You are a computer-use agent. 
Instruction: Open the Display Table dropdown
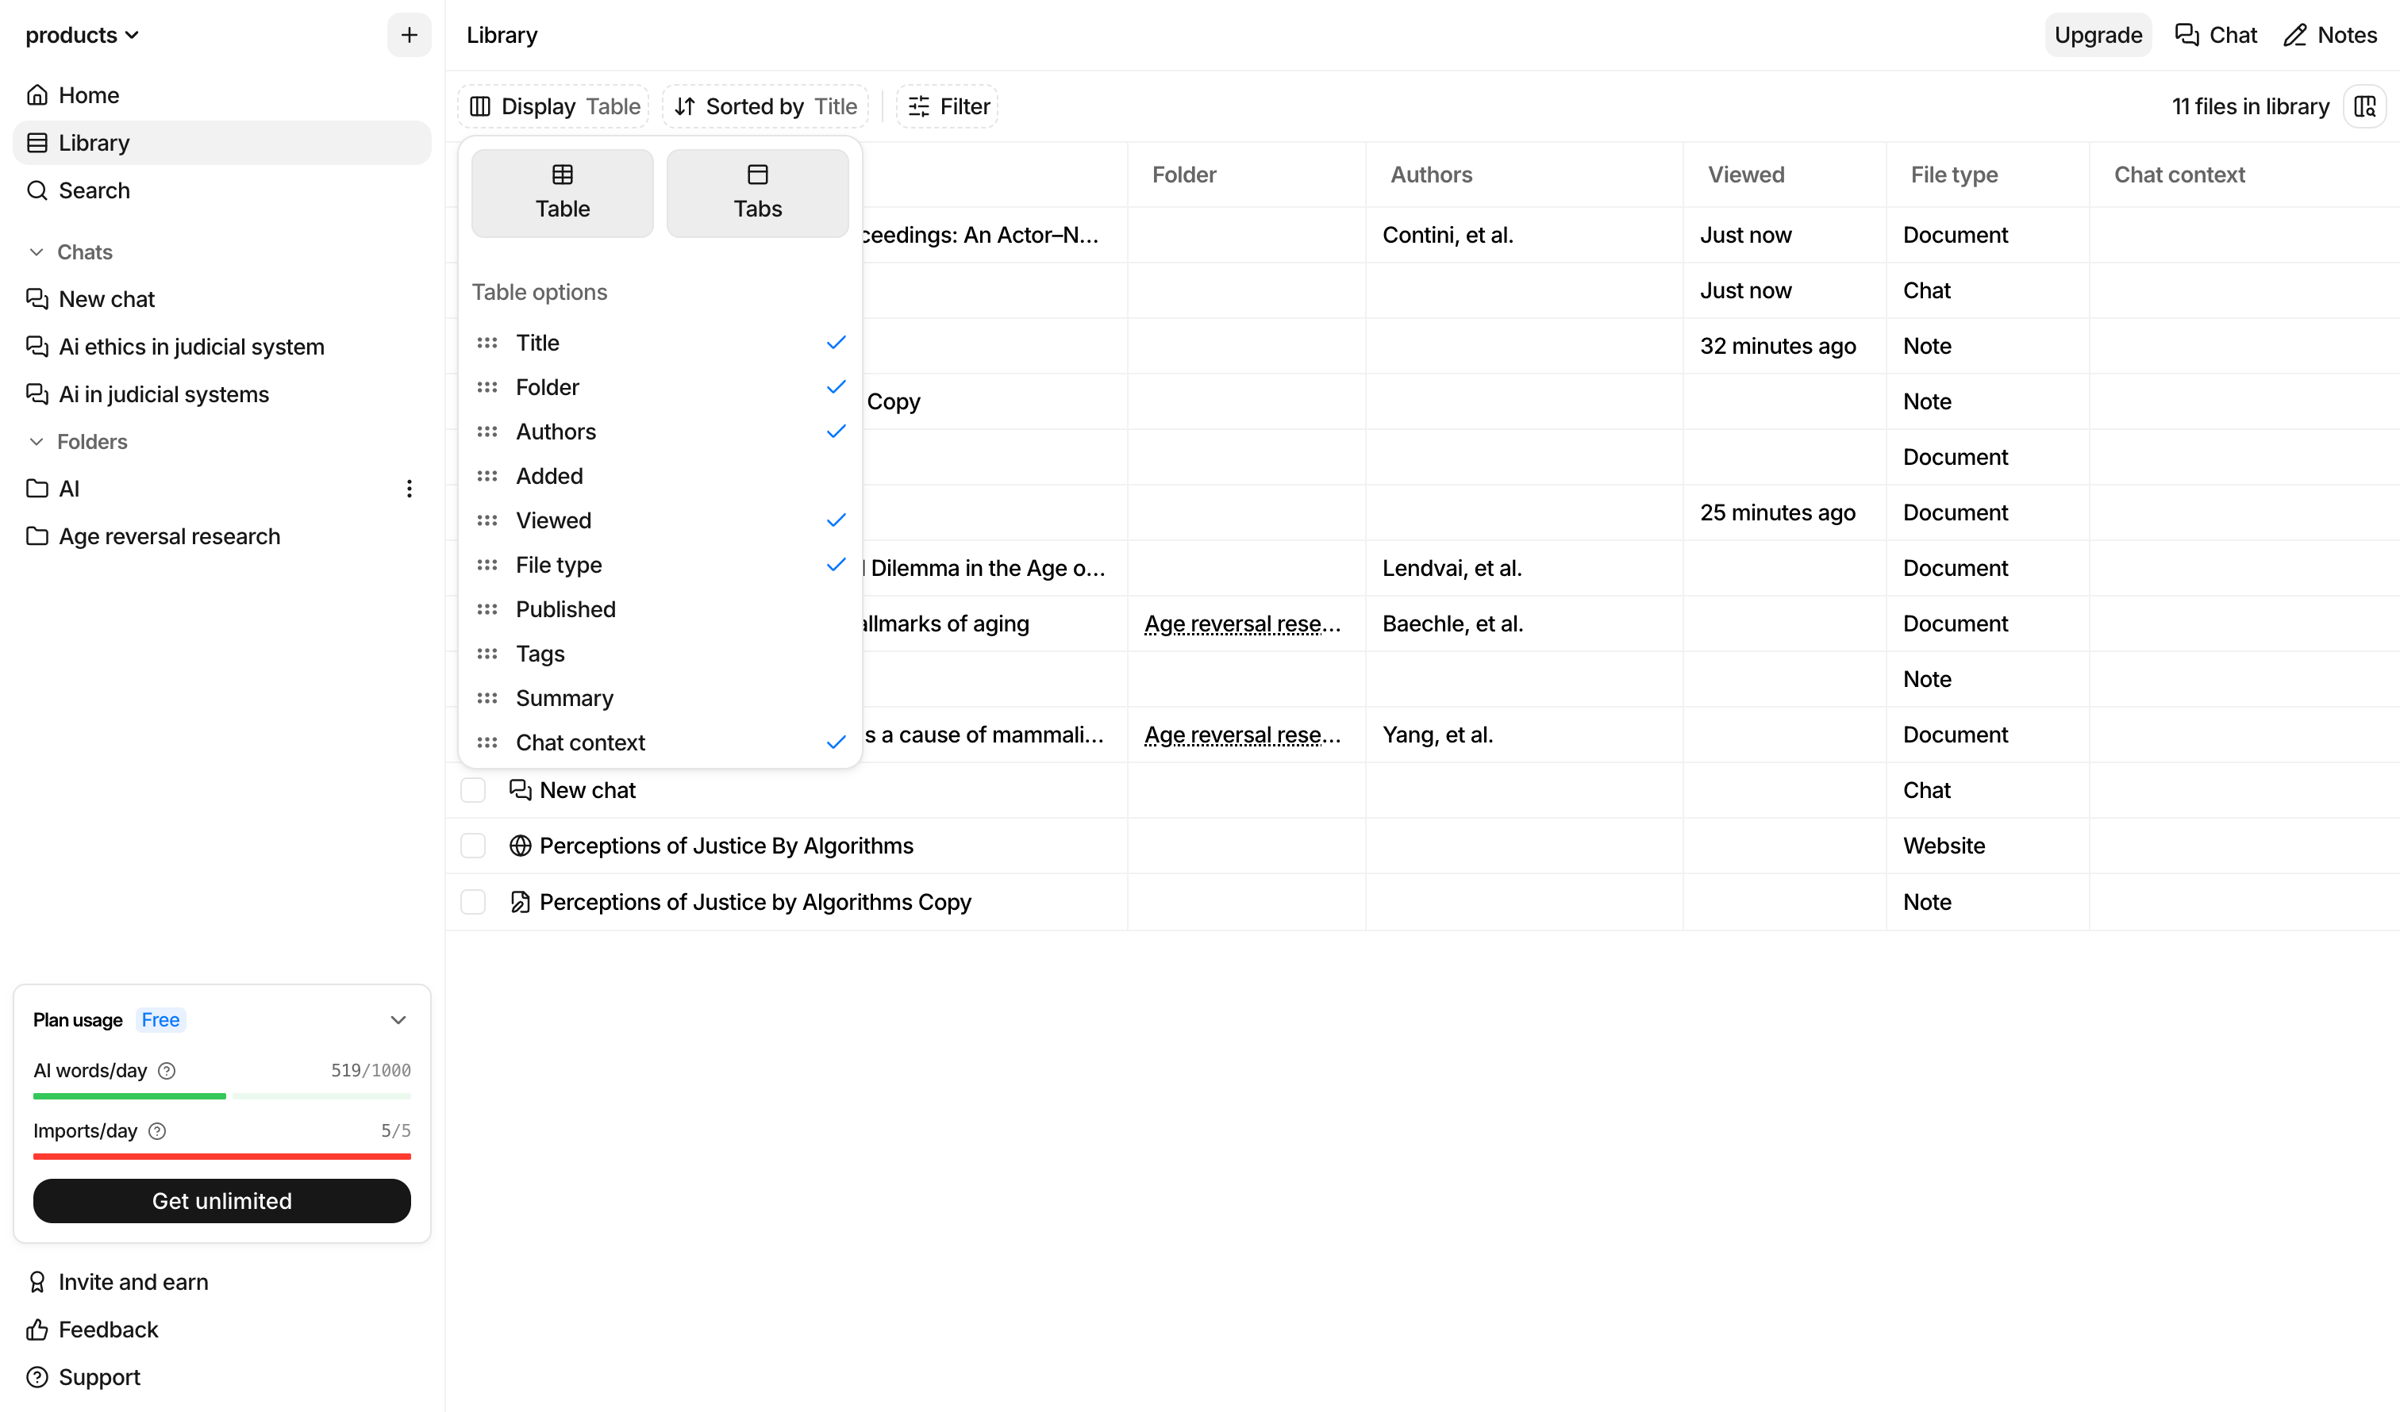(x=554, y=106)
